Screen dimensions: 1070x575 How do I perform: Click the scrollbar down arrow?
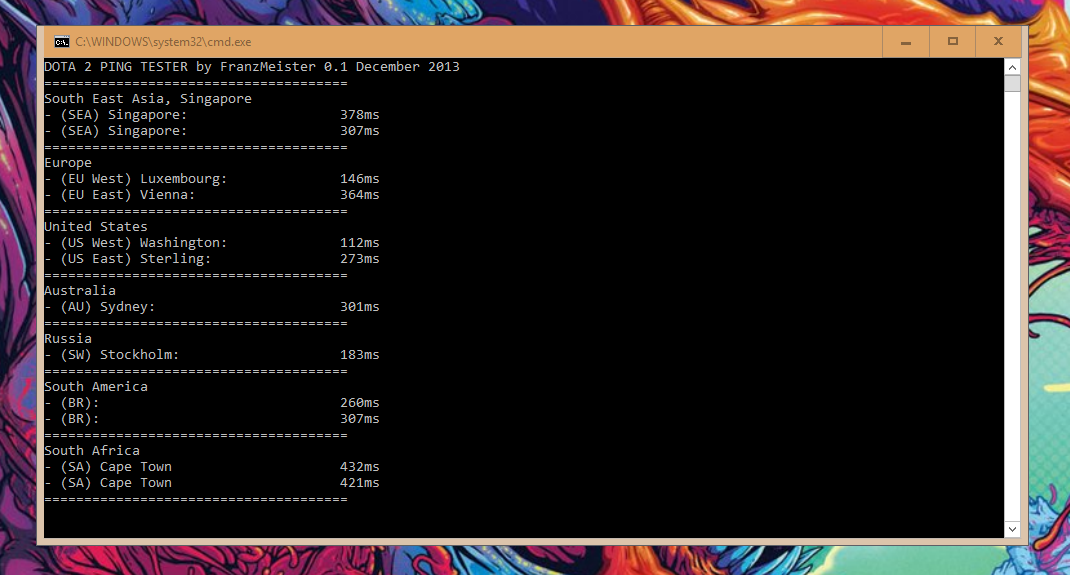click(1012, 529)
